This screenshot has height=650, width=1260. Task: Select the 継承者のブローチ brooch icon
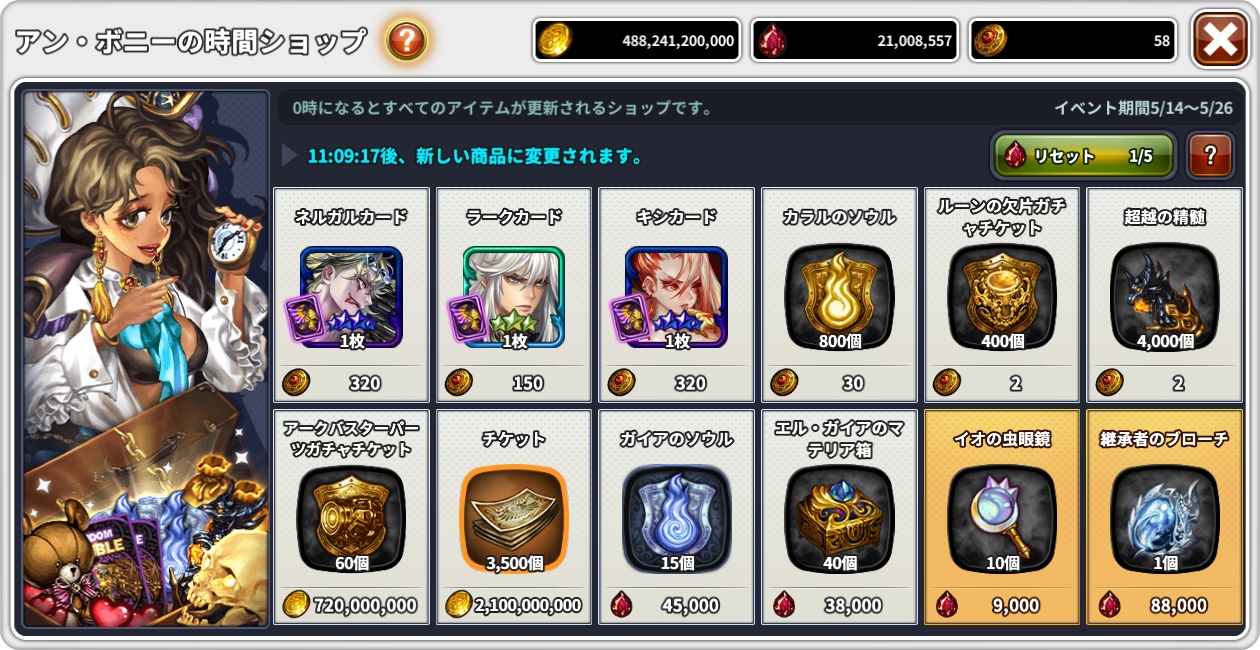click(1165, 519)
